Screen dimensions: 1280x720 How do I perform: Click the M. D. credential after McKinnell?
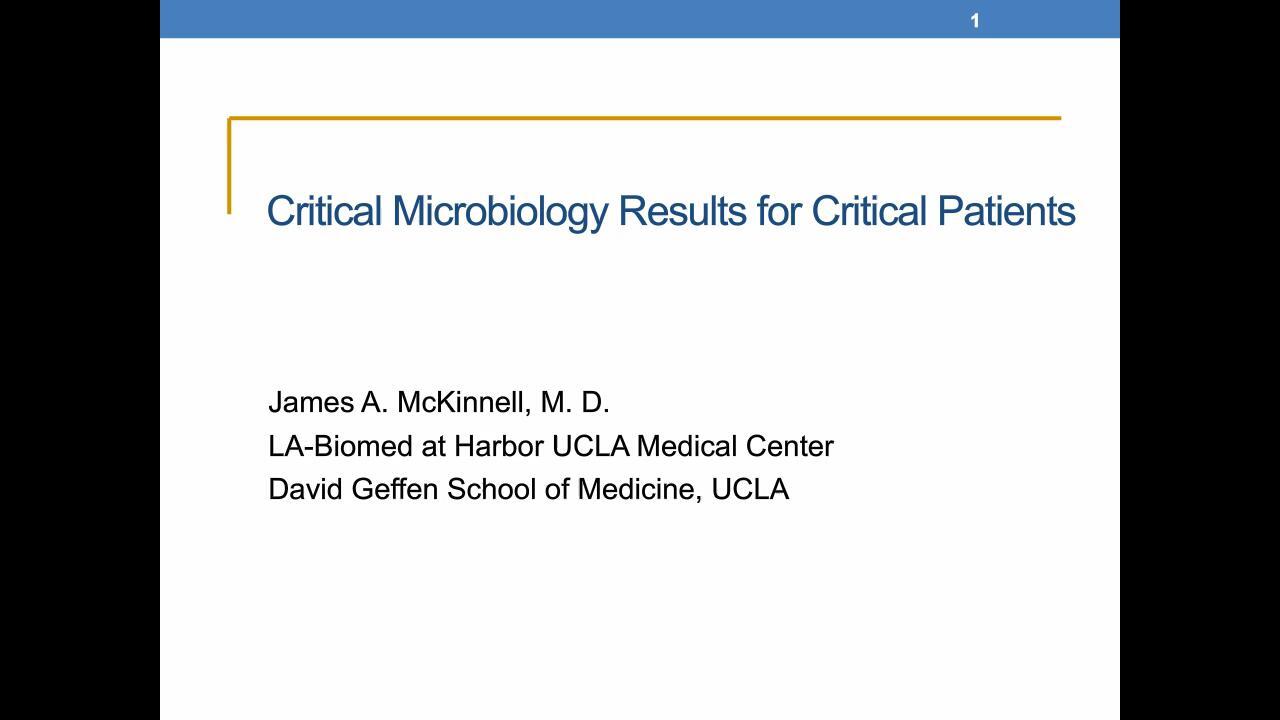point(574,402)
